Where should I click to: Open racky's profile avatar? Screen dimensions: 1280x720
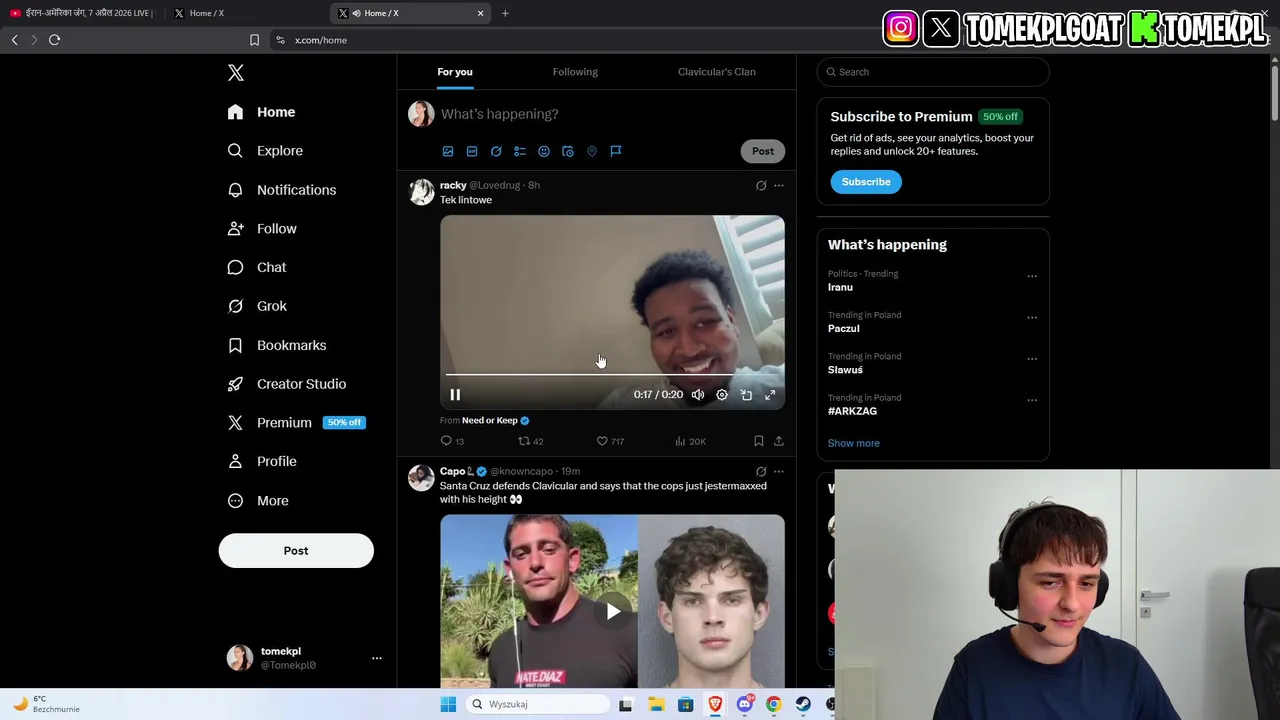tap(422, 192)
